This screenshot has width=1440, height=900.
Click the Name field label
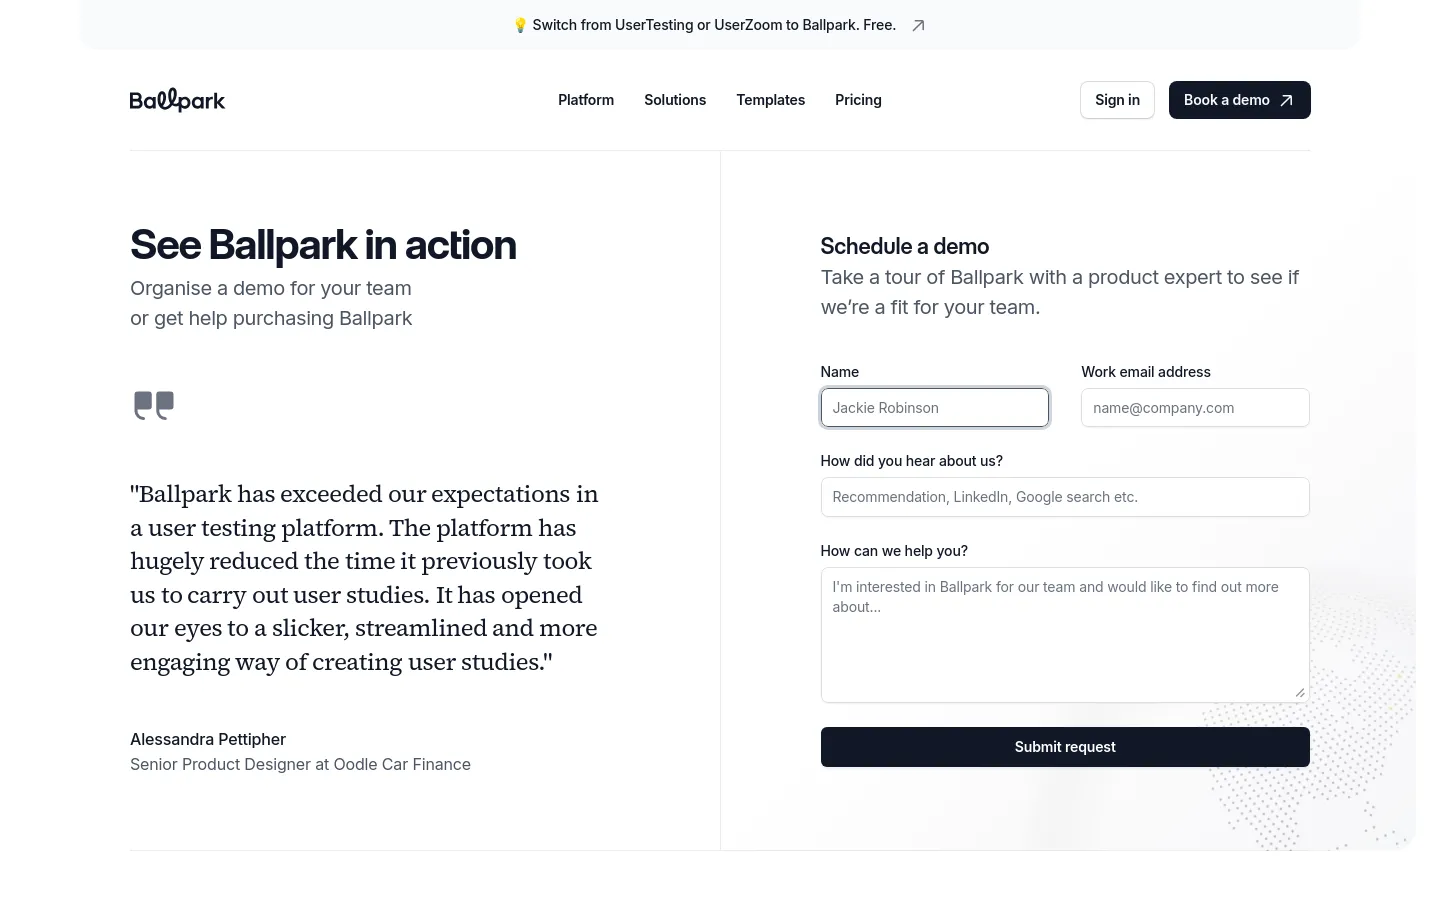click(x=840, y=372)
